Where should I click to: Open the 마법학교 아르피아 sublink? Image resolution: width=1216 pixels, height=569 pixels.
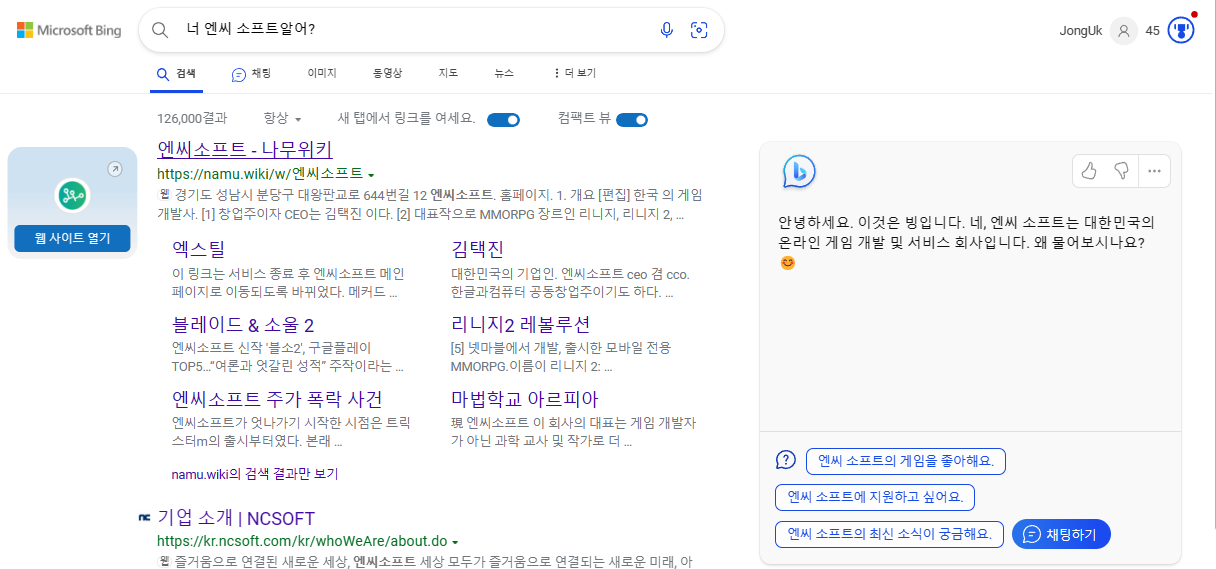click(x=525, y=400)
